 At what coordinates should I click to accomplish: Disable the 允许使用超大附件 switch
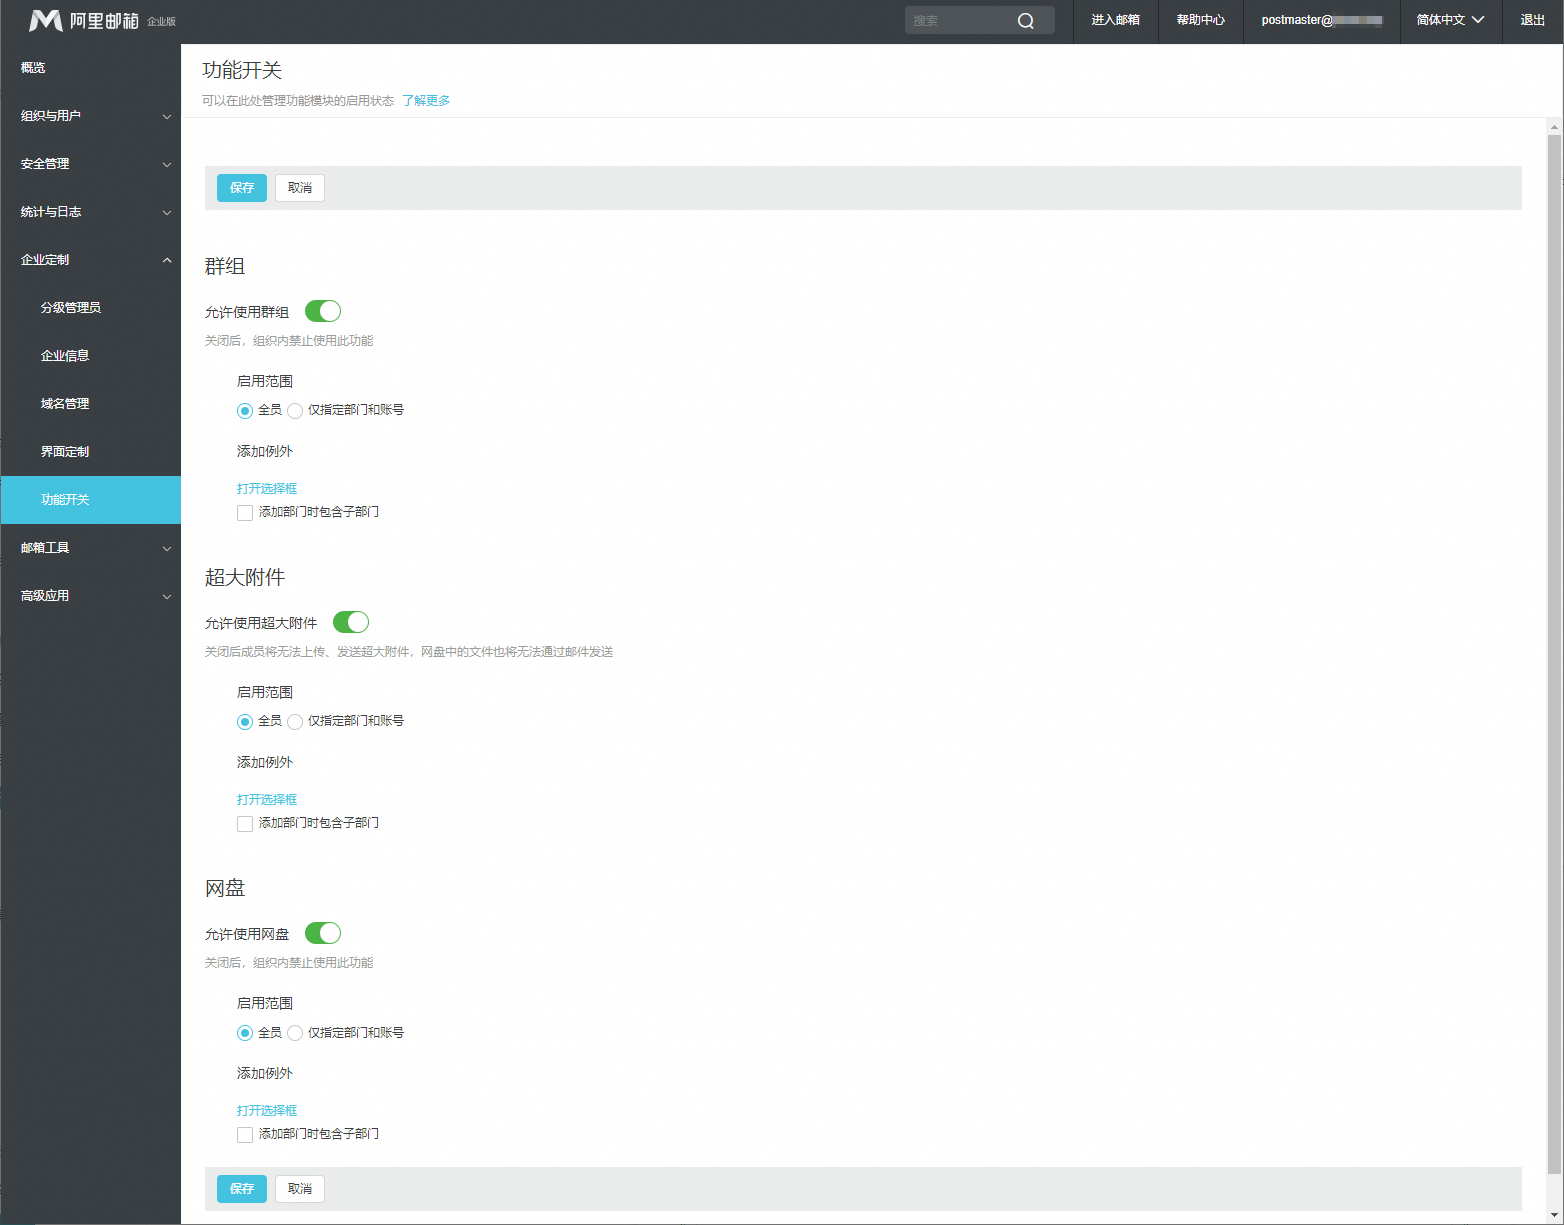tap(351, 622)
